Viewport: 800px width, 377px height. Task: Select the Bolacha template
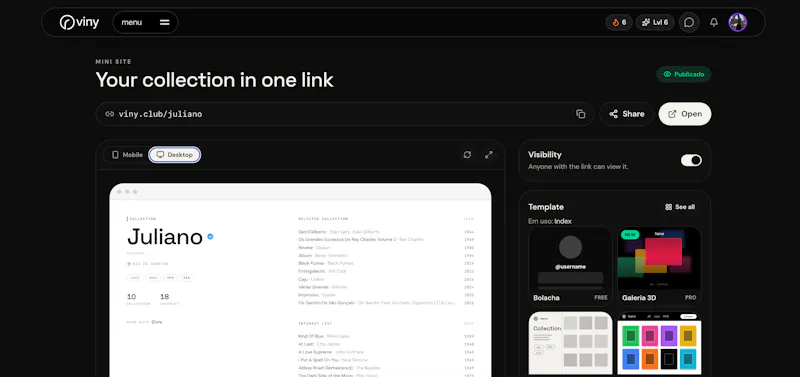tap(570, 266)
